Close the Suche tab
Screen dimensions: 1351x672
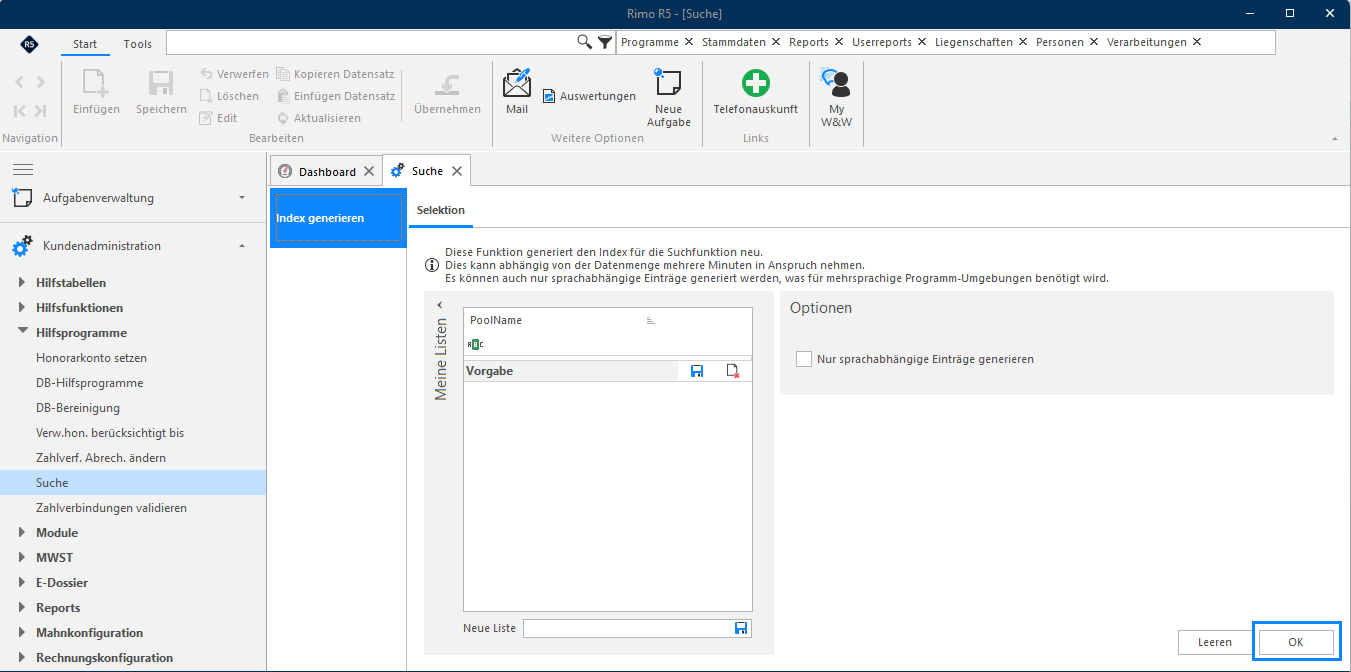pos(457,171)
